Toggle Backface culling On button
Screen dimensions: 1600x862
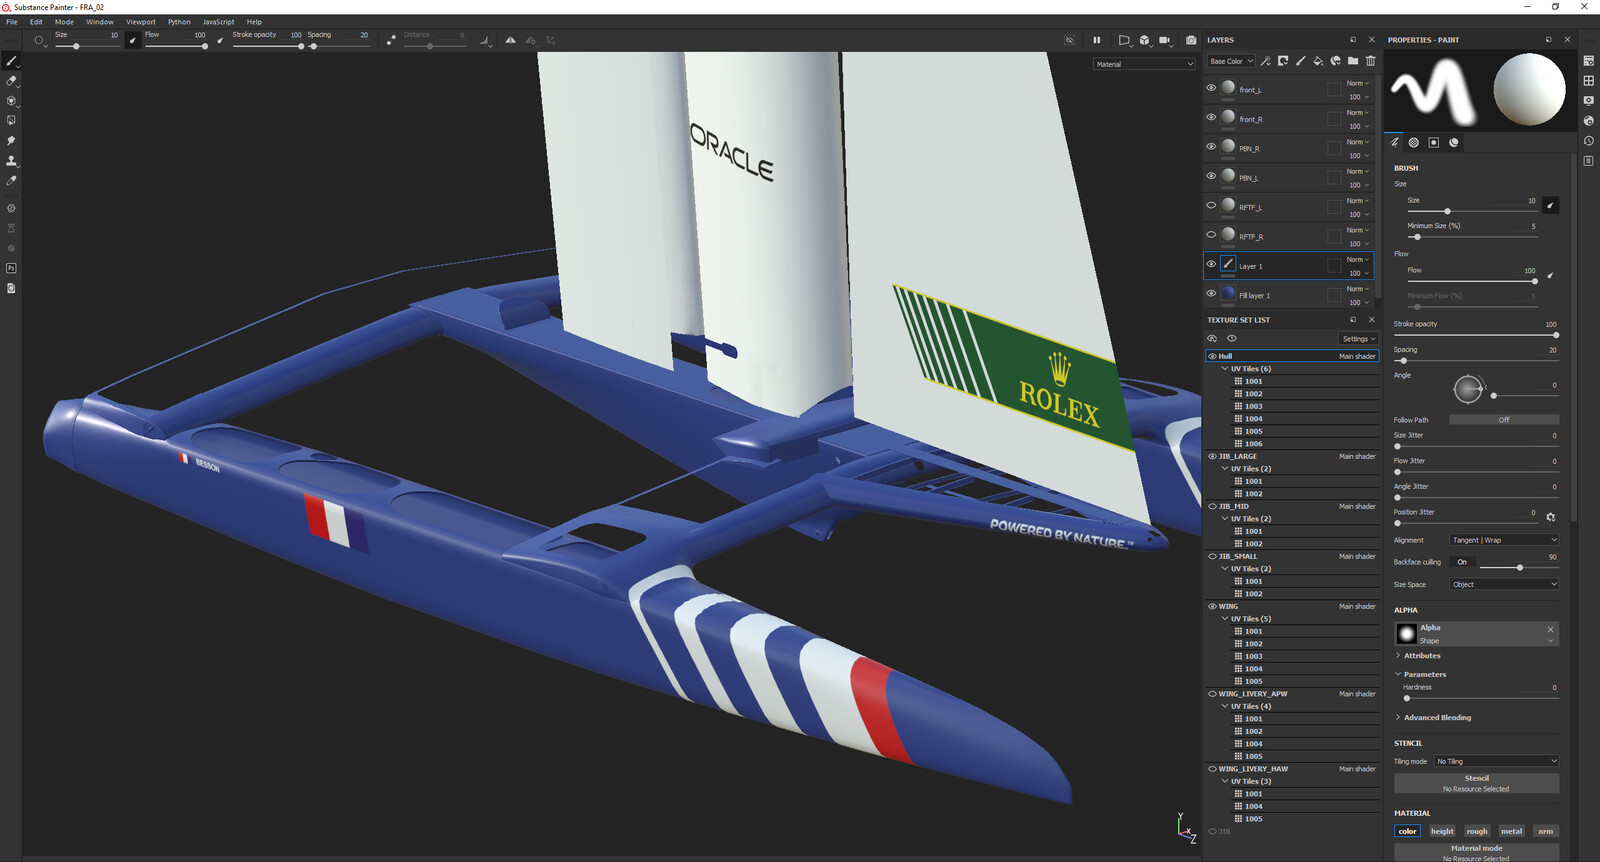(1462, 562)
